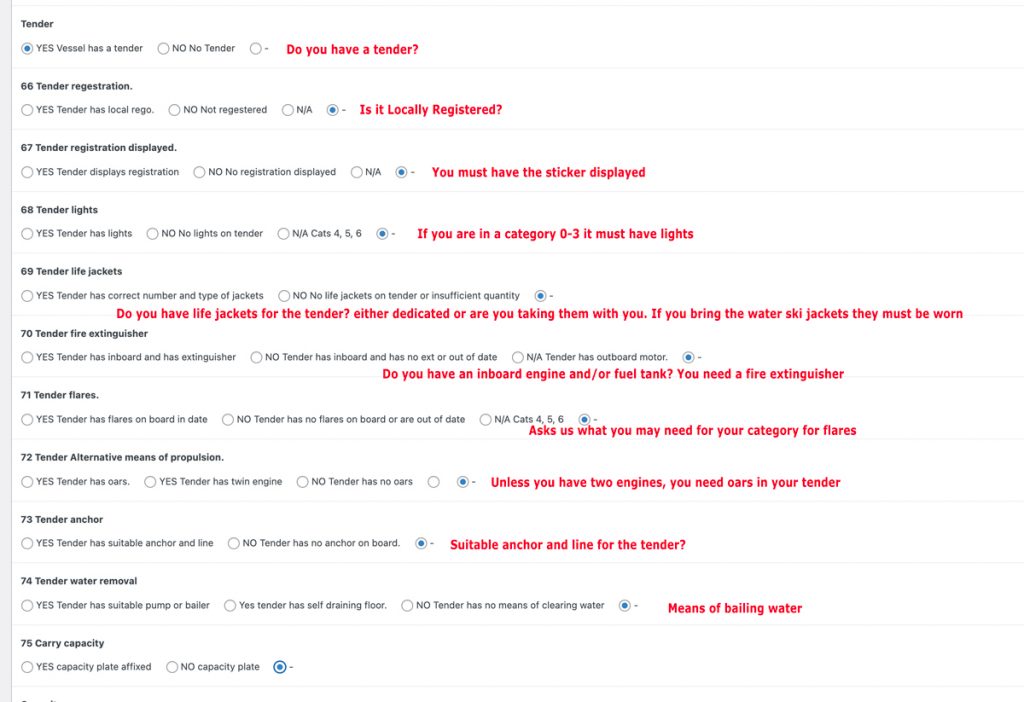Choose 'NO No registration displayed'
This screenshot has width=1024, height=702.
tap(200, 172)
